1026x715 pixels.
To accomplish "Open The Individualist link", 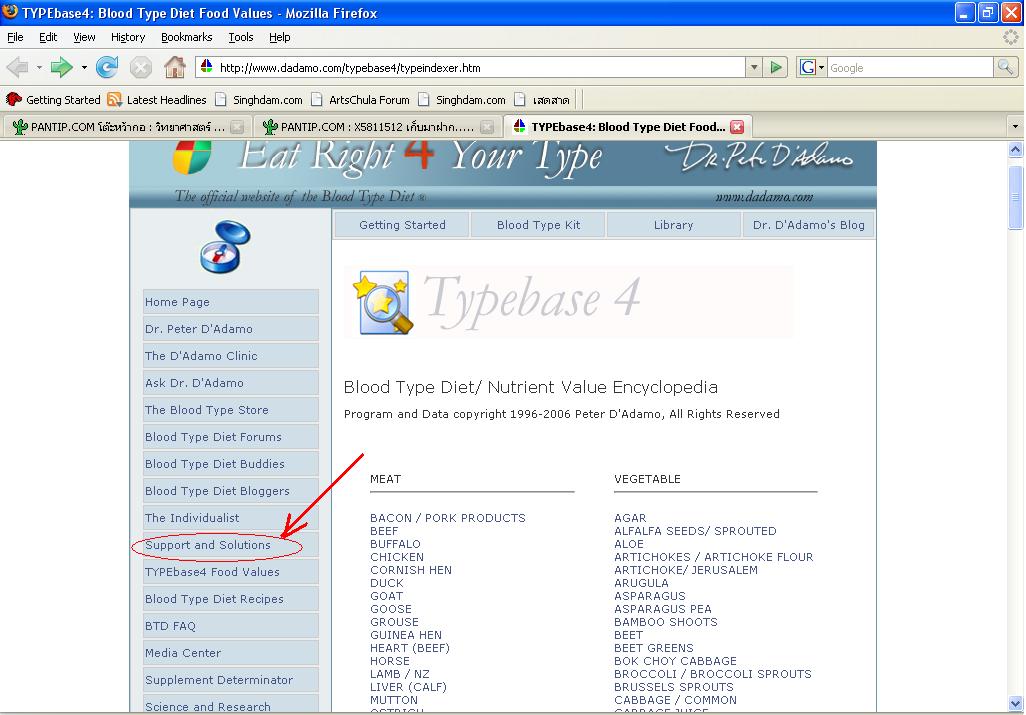I will 230,518.
